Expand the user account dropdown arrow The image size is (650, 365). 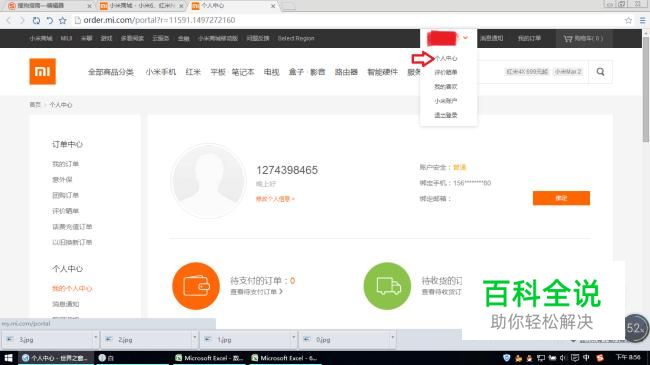coord(466,38)
